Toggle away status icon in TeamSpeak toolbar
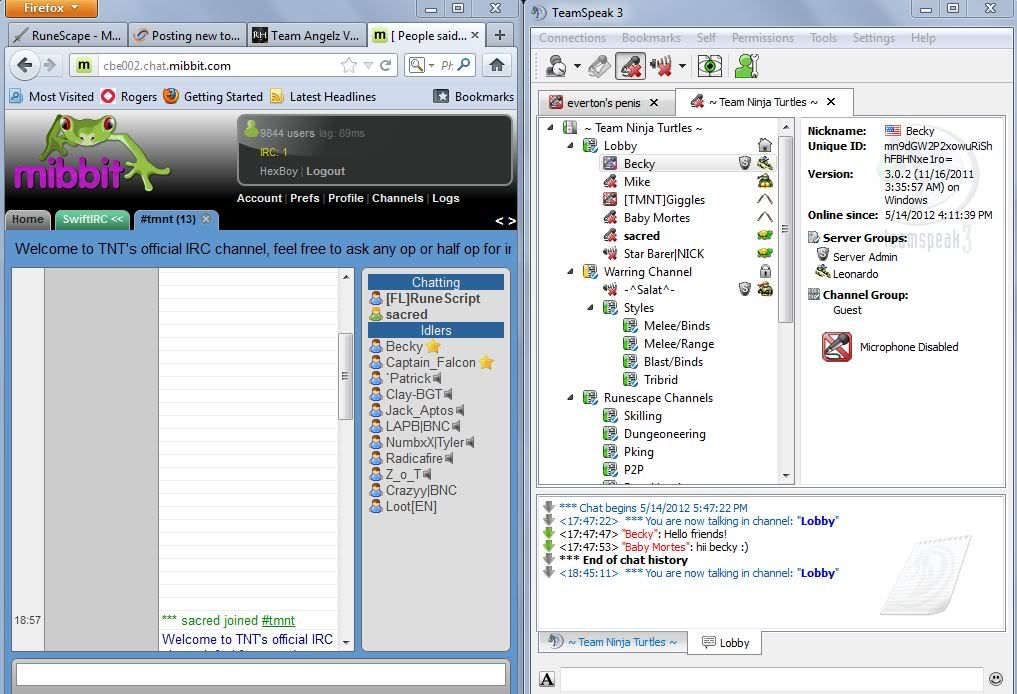 [x=556, y=66]
